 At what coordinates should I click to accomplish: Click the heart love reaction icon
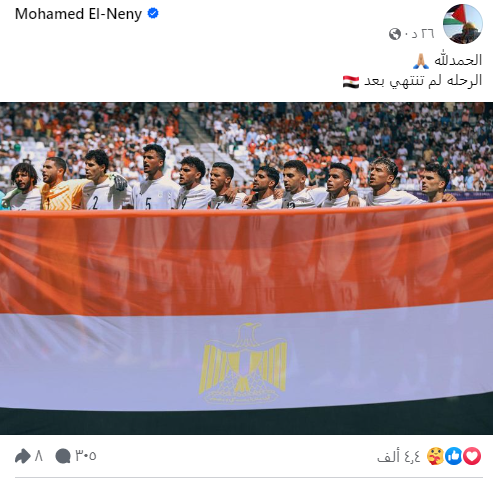(x=472, y=456)
